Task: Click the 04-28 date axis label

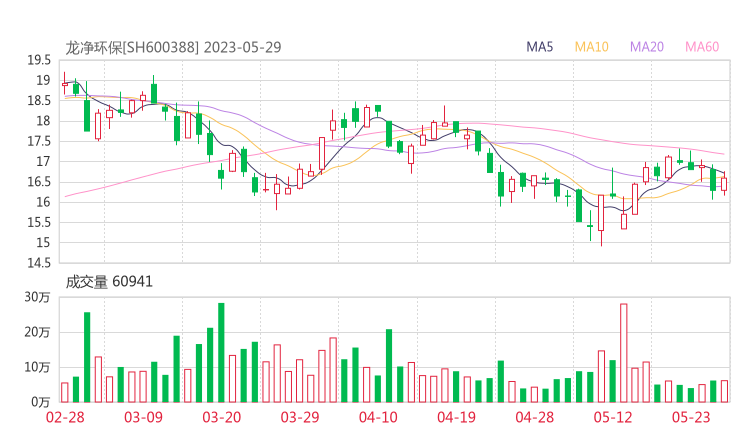Action: pyautogui.click(x=535, y=417)
